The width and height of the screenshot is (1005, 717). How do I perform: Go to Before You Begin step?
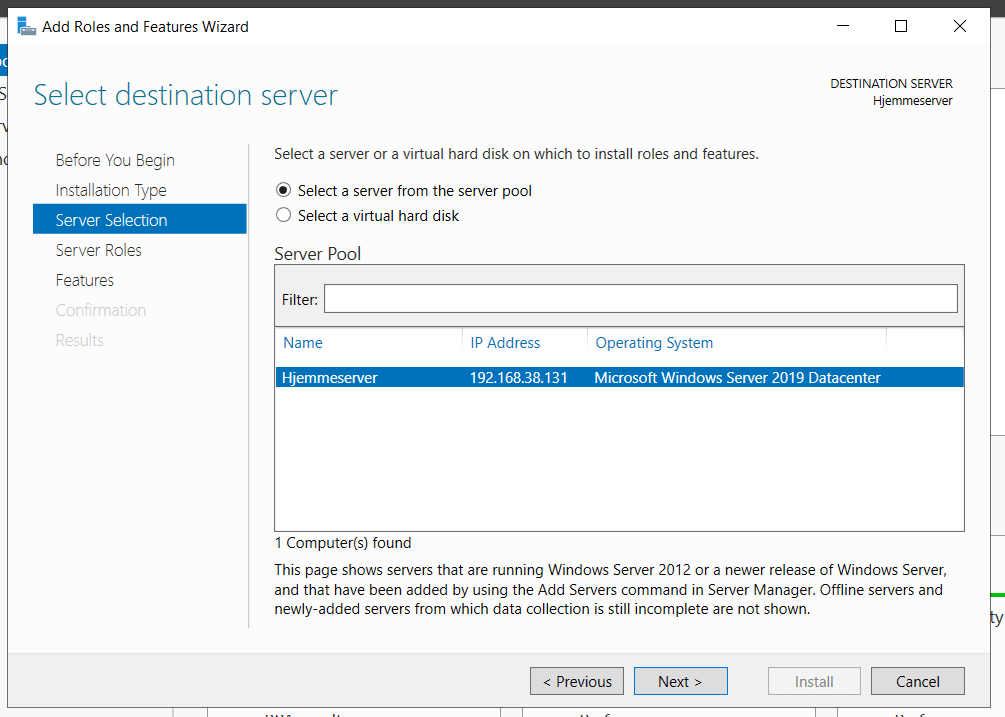pyautogui.click(x=115, y=160)
